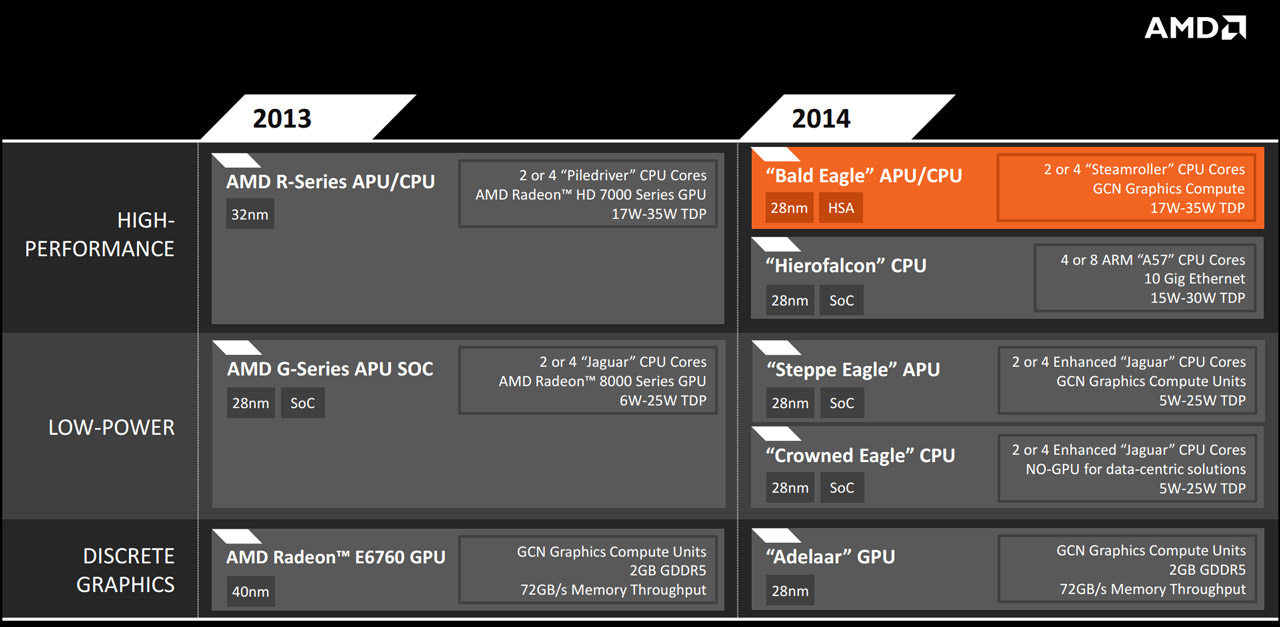This screenshot has height=627, width=1280.
Task: Click the 28nm badge under Crowned Eagle
Action: pos(789,487)
